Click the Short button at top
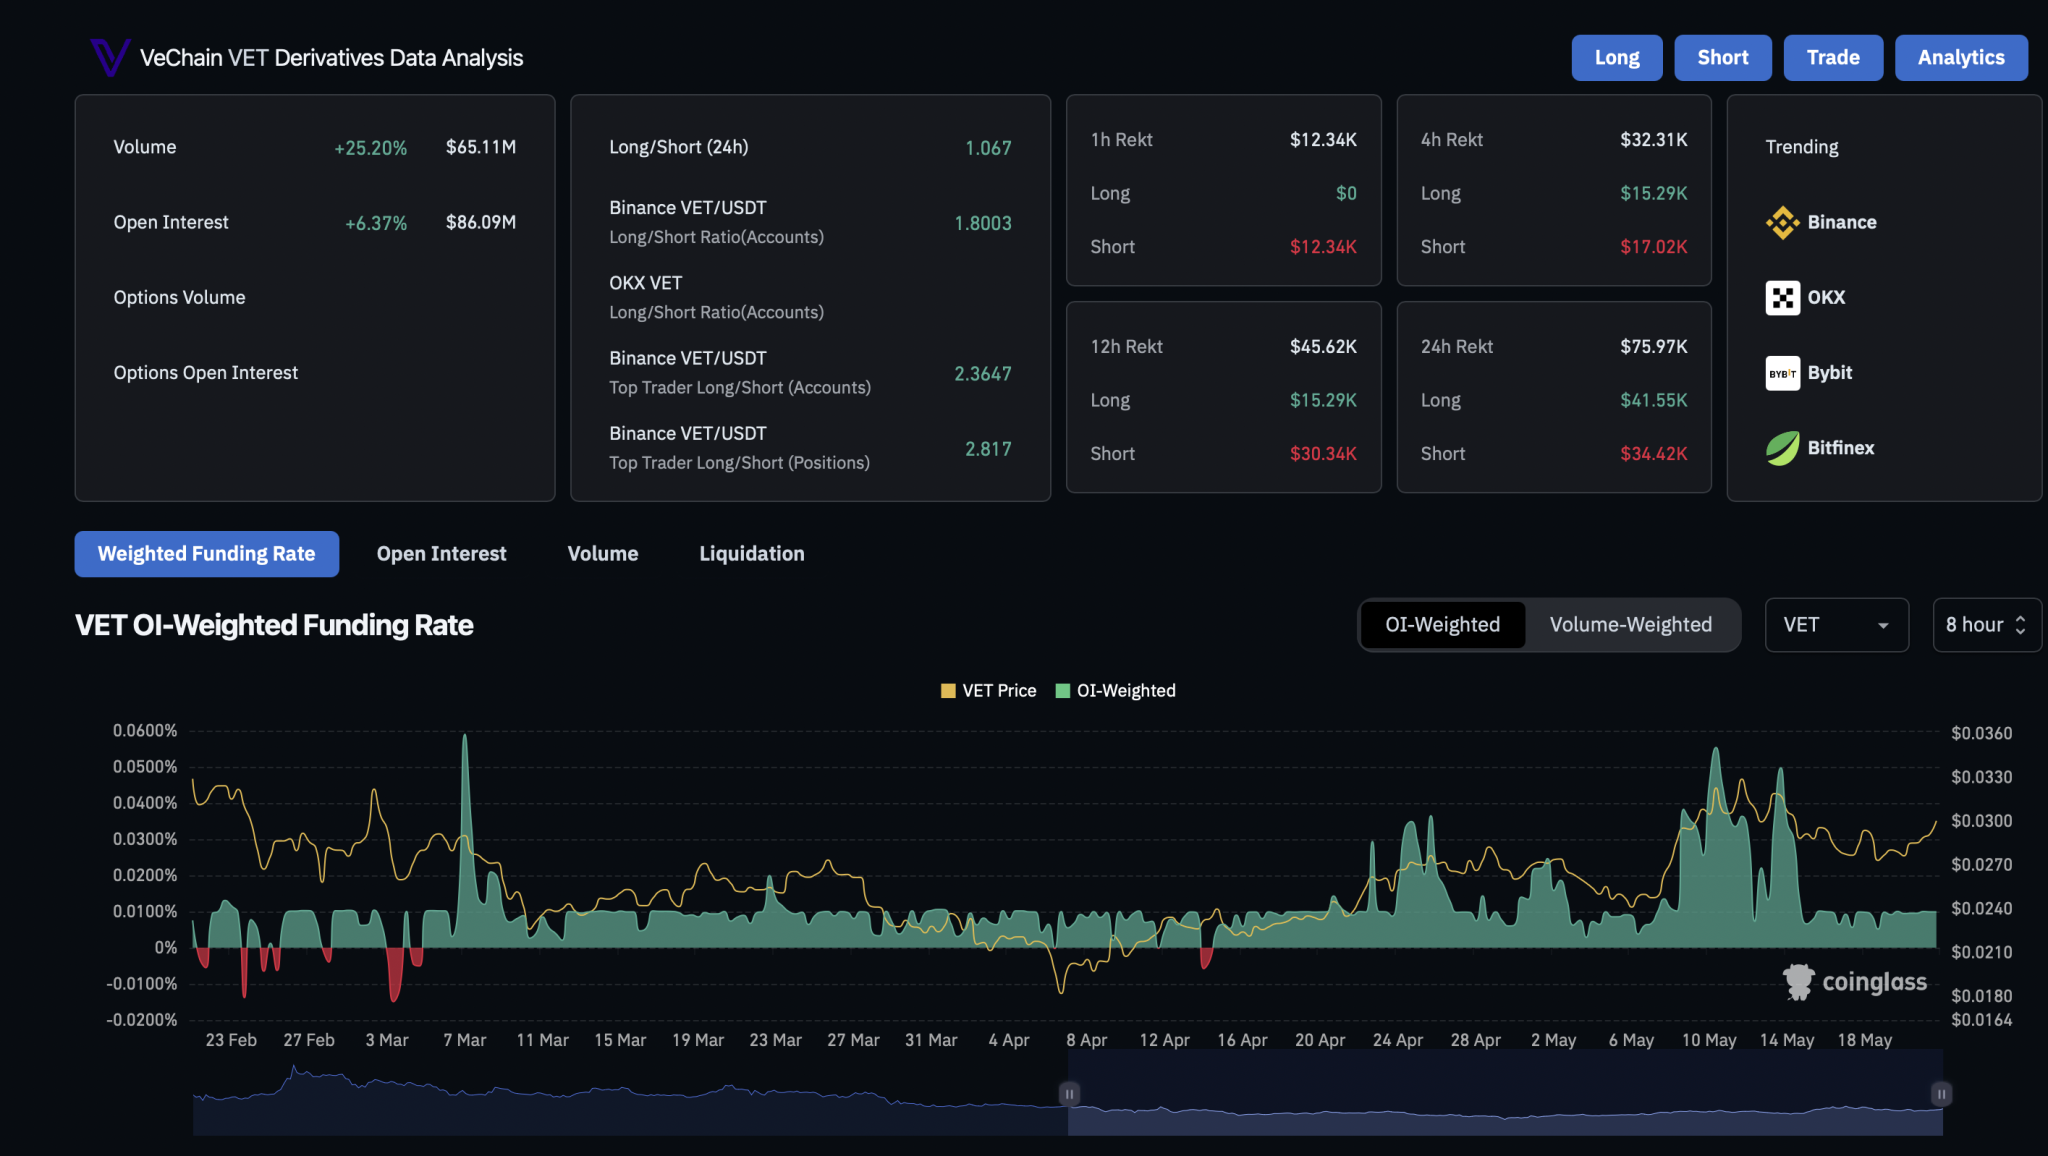2048x1156 pixels. pyautogui.click(x=1722, y=58)
